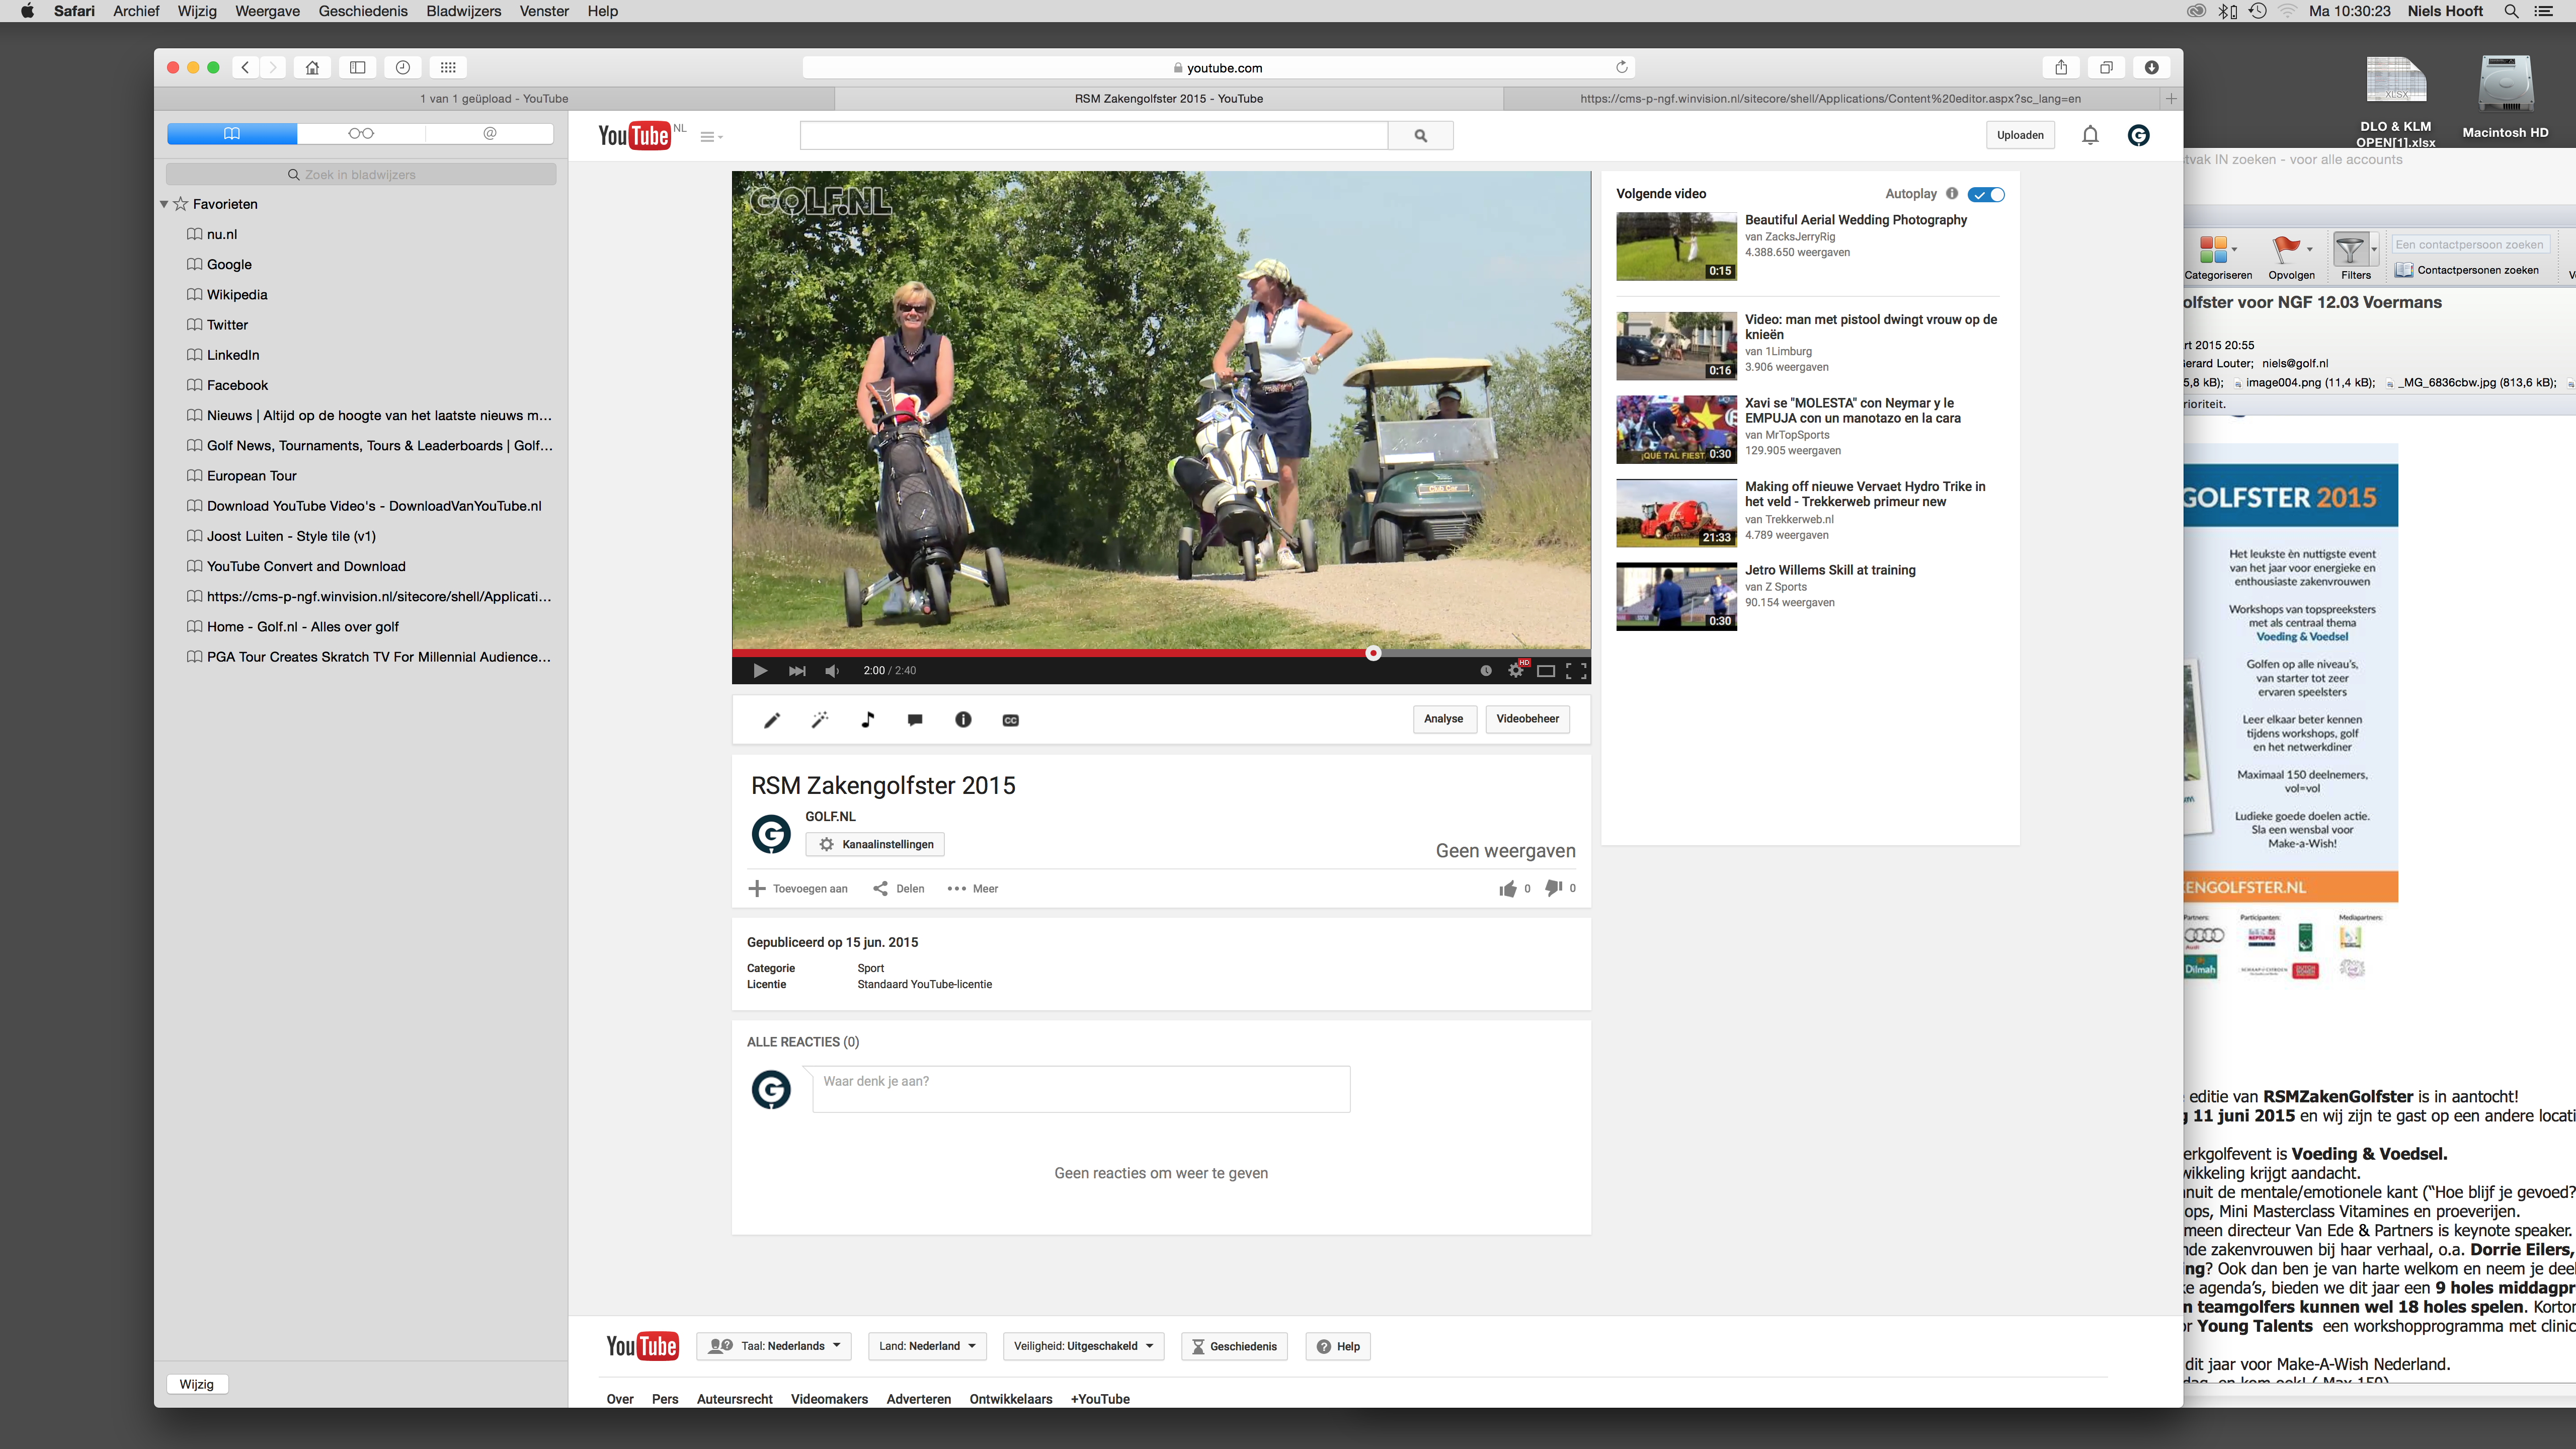Switch to '1 van 1 geüpload' tab
2576x1449 pixels.
[x=494, y=98]
